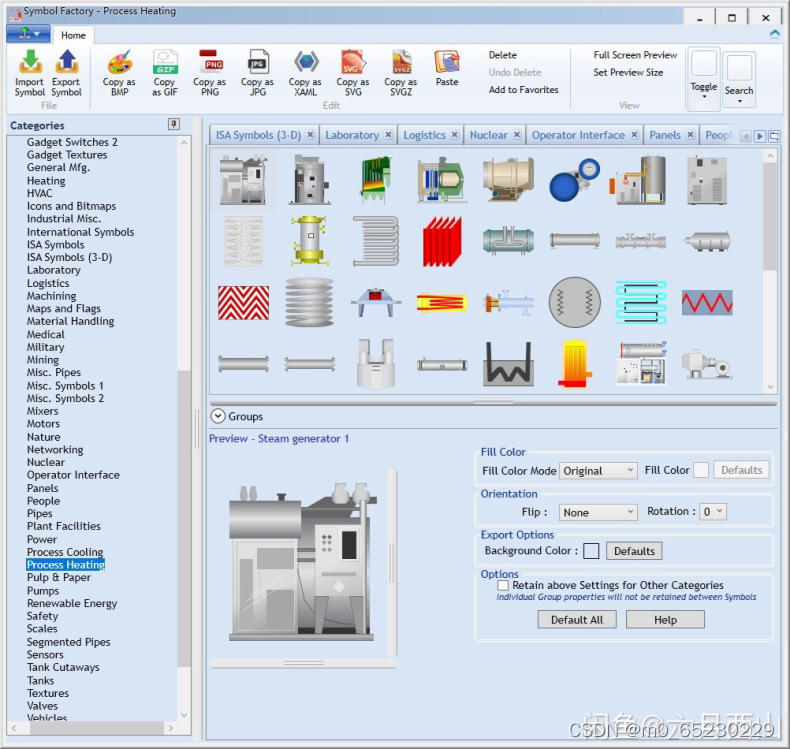The image size is (790, 749).
Task: Select the HVAC category
Action: point(39,193)
